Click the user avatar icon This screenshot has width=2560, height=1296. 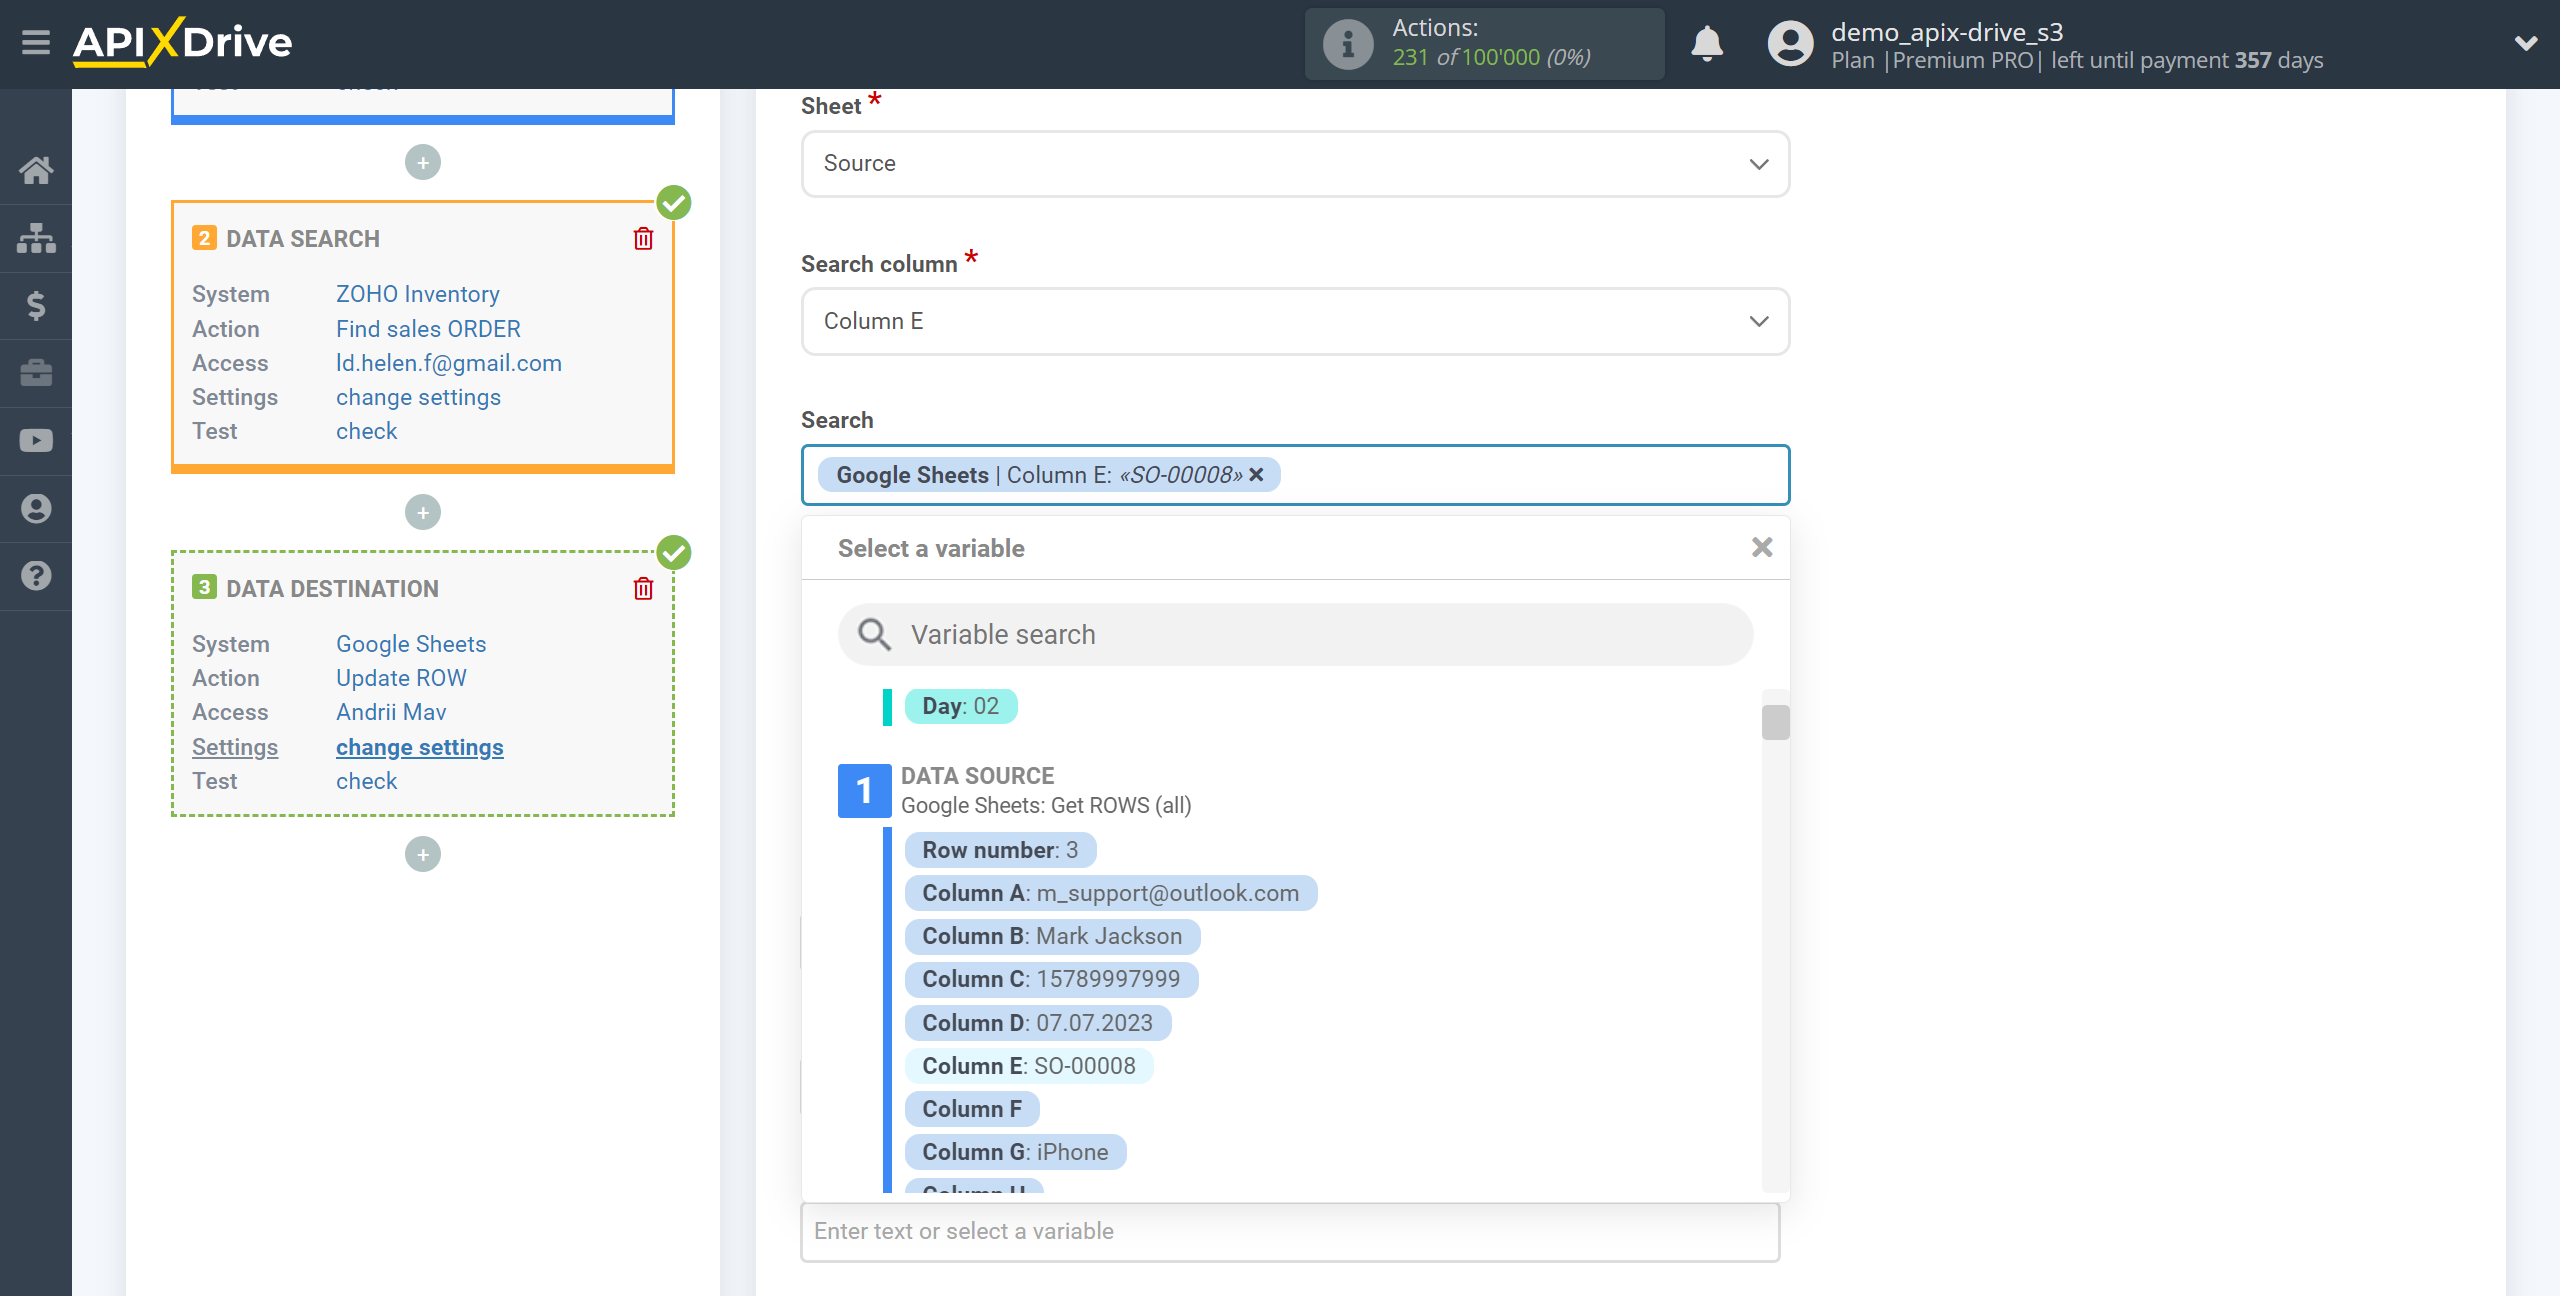coord(1790,44)
